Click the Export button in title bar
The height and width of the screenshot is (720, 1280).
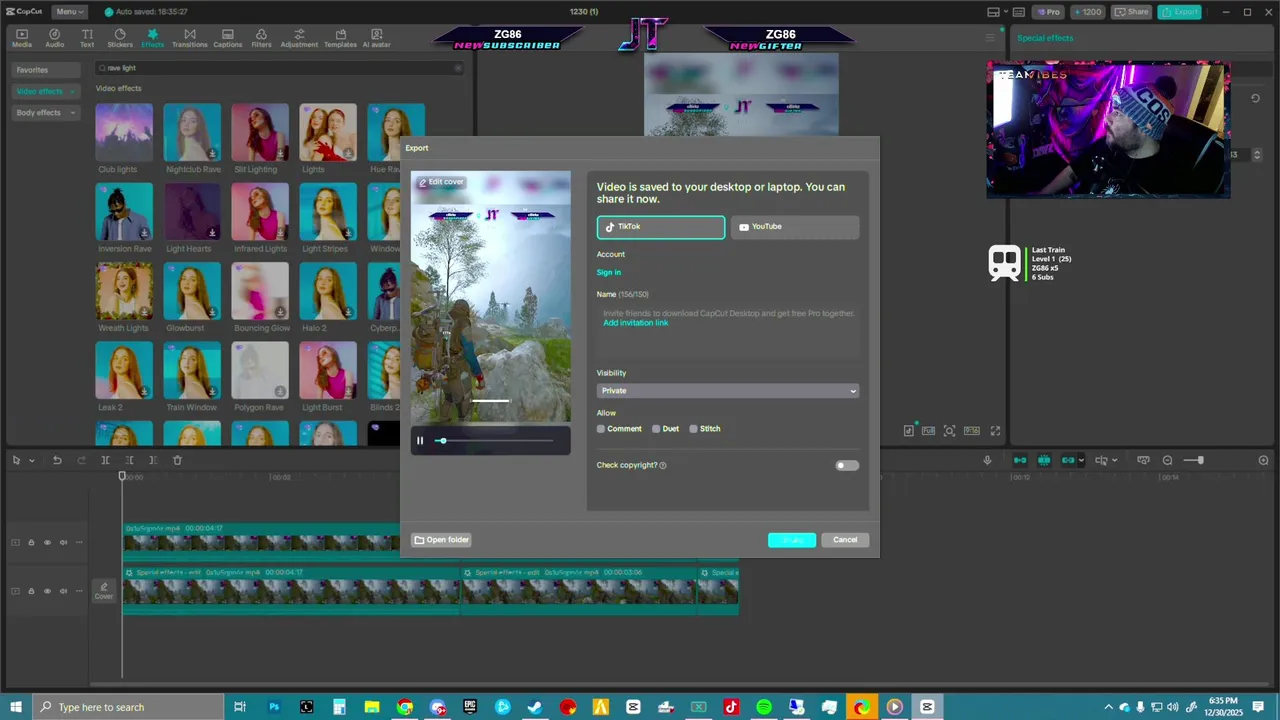[x=1180, y=12]
